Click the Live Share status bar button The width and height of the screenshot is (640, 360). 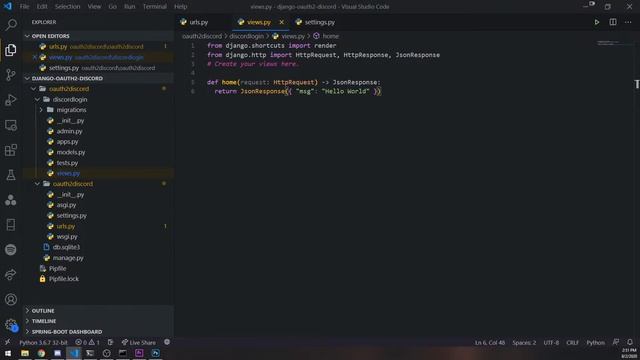139,342
